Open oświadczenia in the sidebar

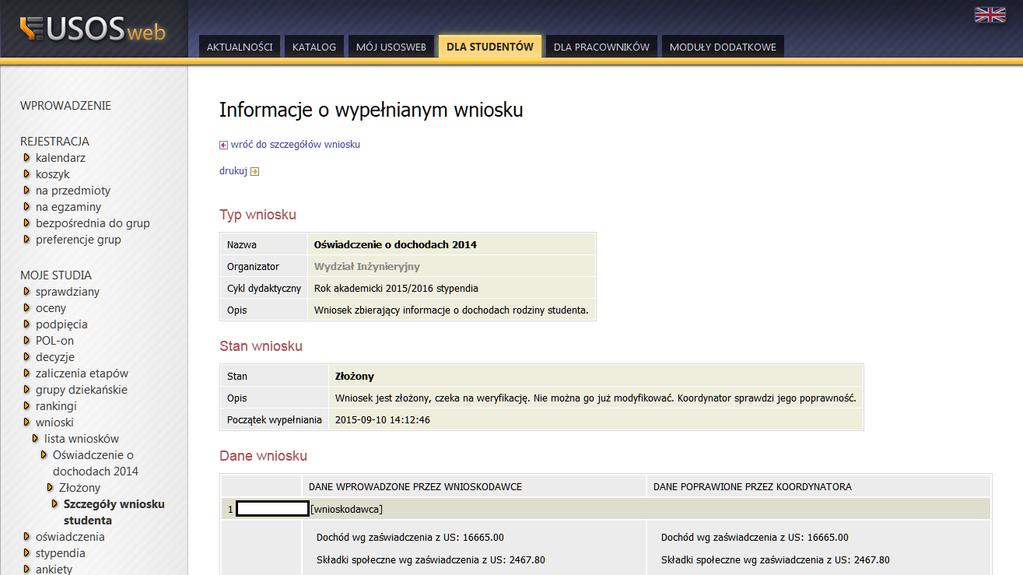70,536
